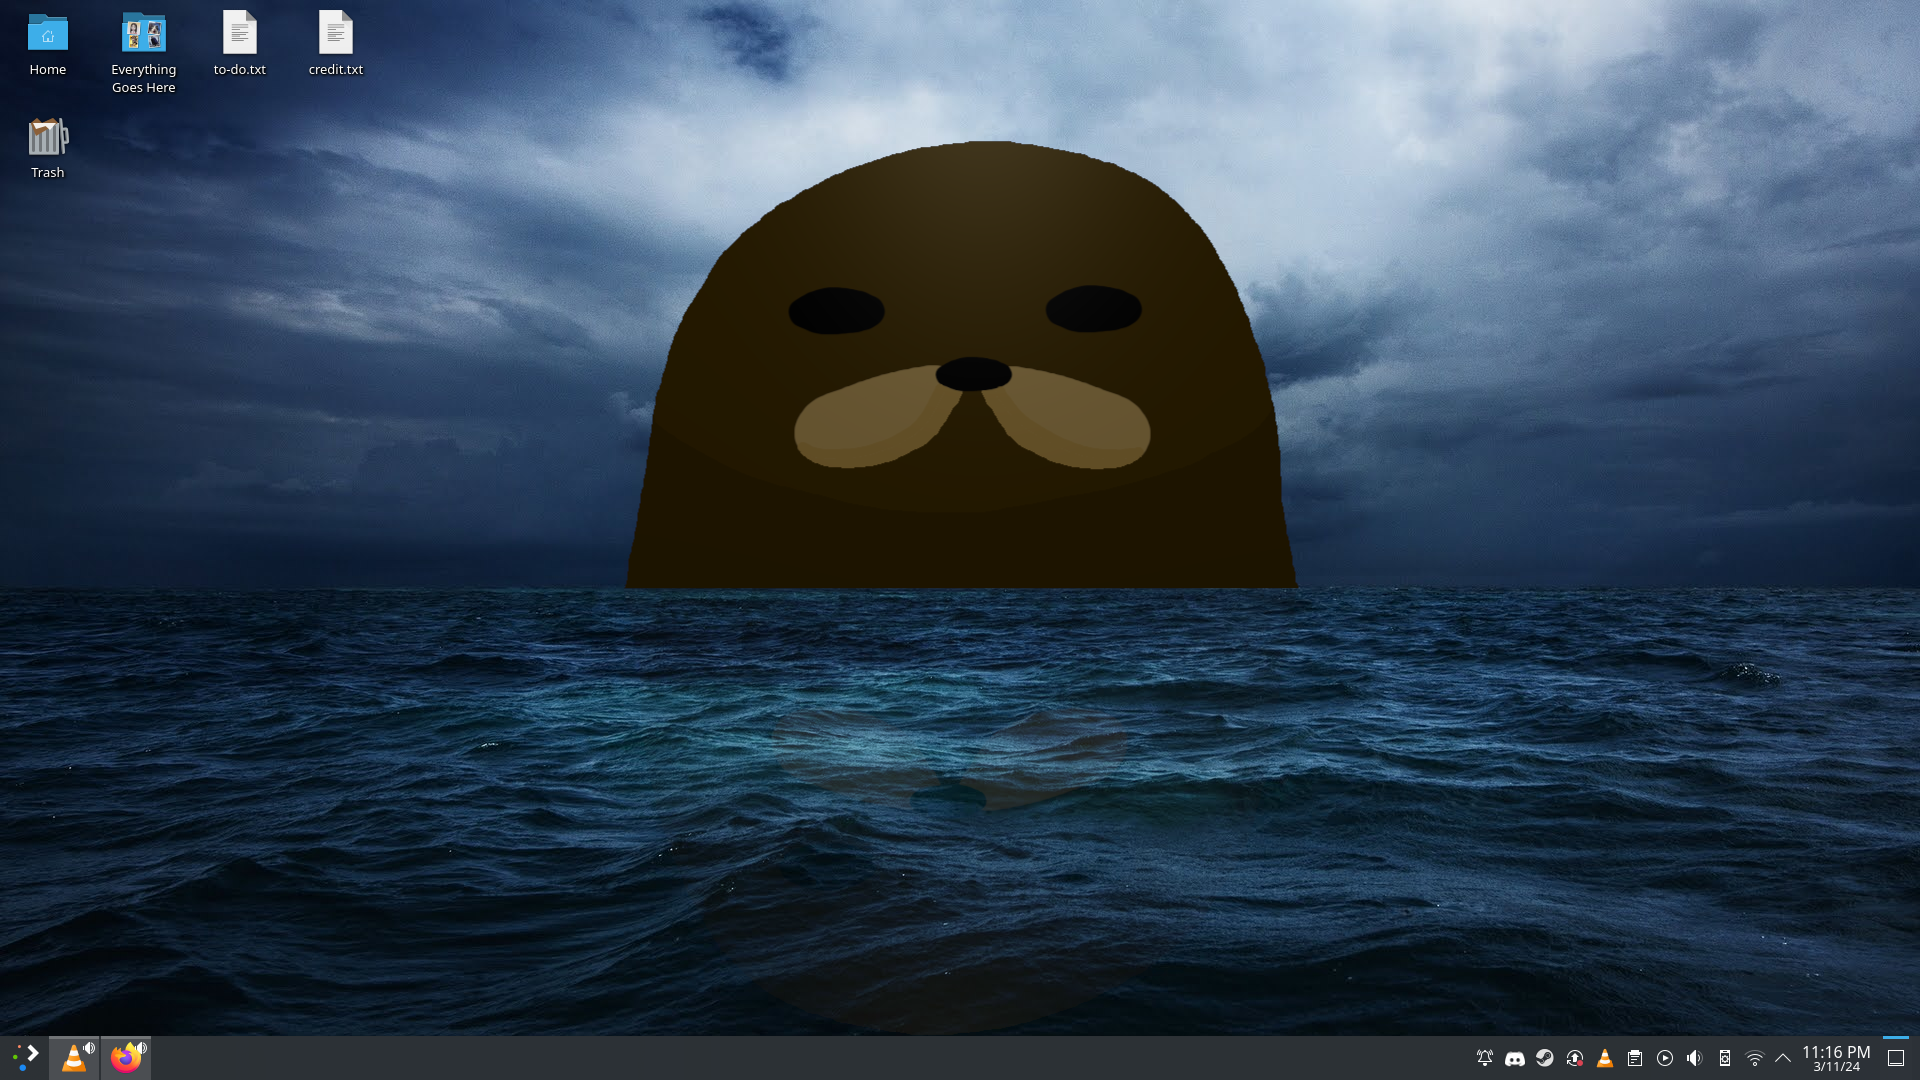Click the VLC cone in the system tray
This screenshot has height=1080, width=1920.
(x=1604, y=1058)
